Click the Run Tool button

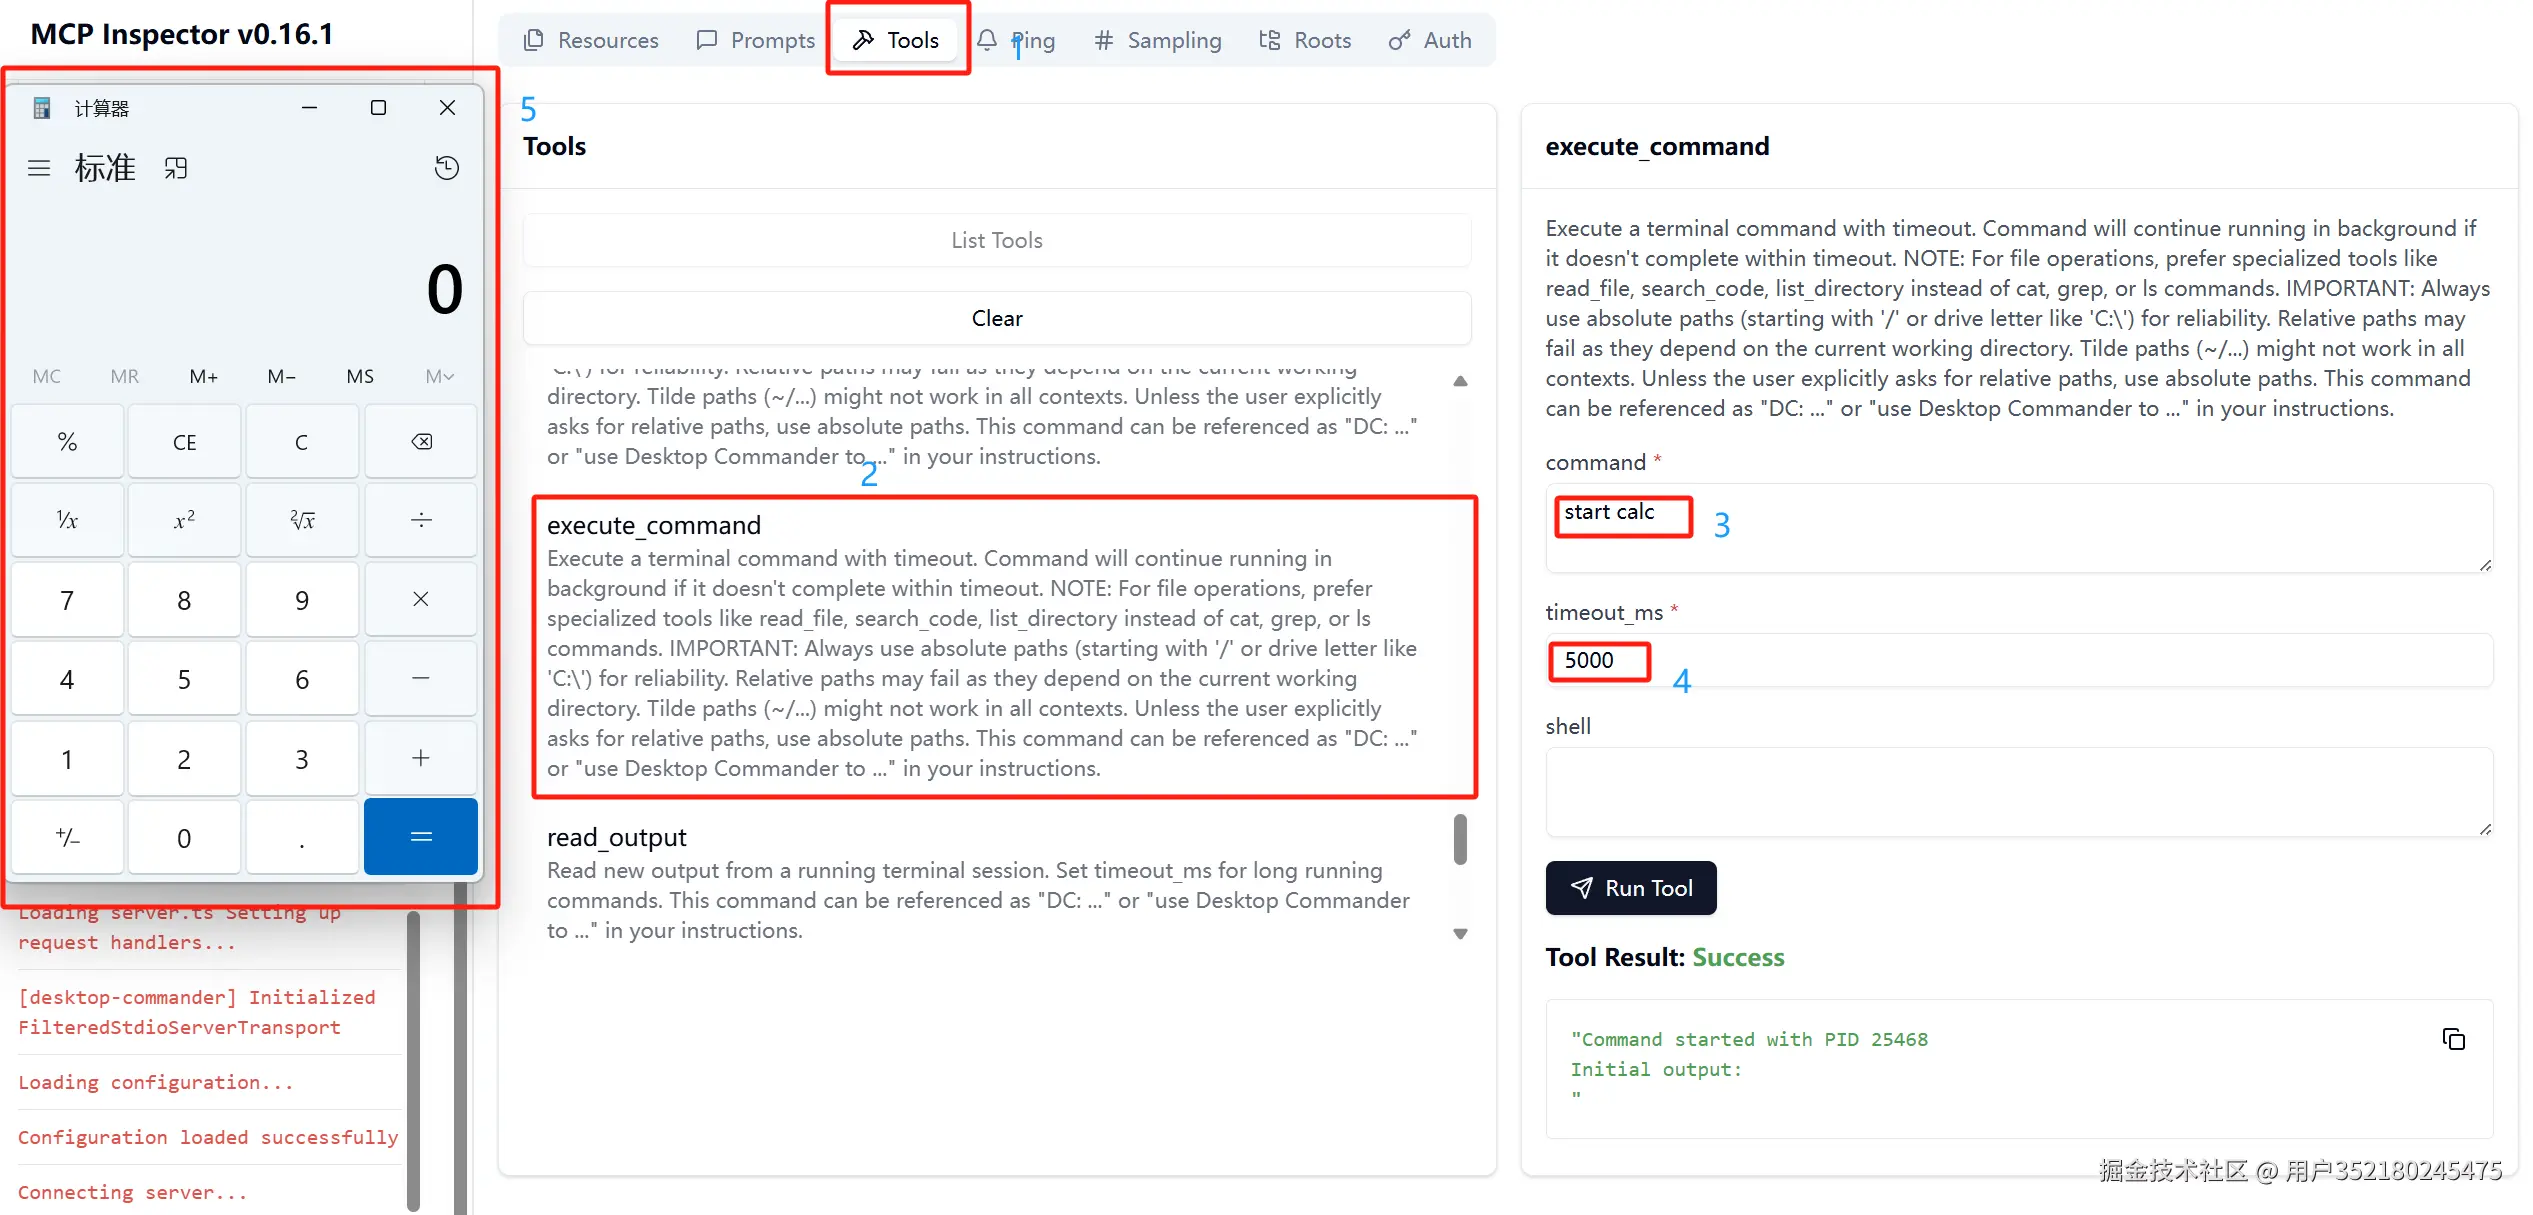pos(1630,888)
